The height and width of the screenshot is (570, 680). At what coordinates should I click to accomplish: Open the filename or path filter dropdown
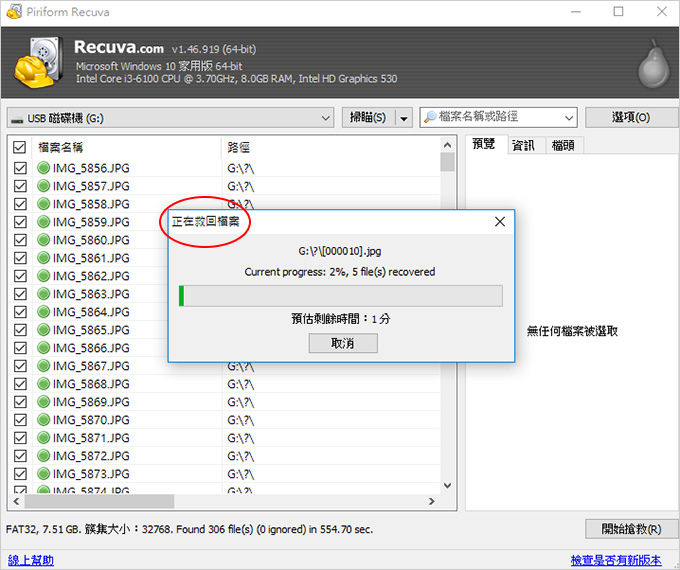click(569, 118)
